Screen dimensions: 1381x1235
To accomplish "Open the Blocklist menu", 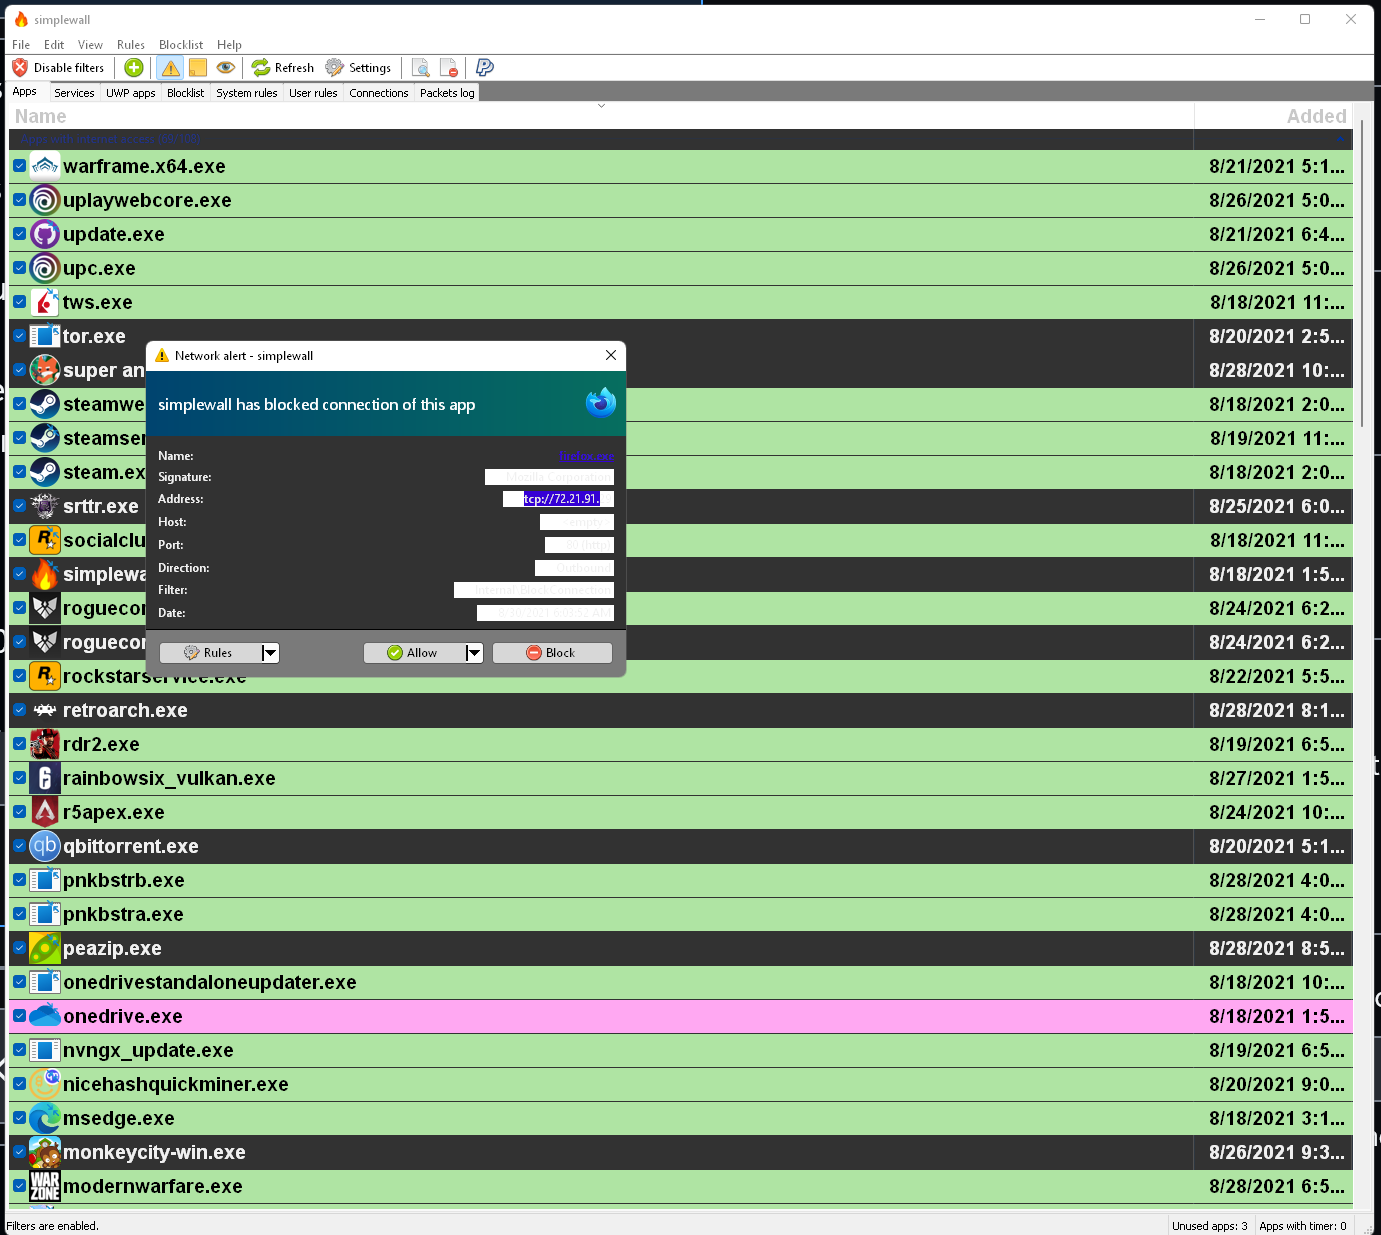I will 180,44.
